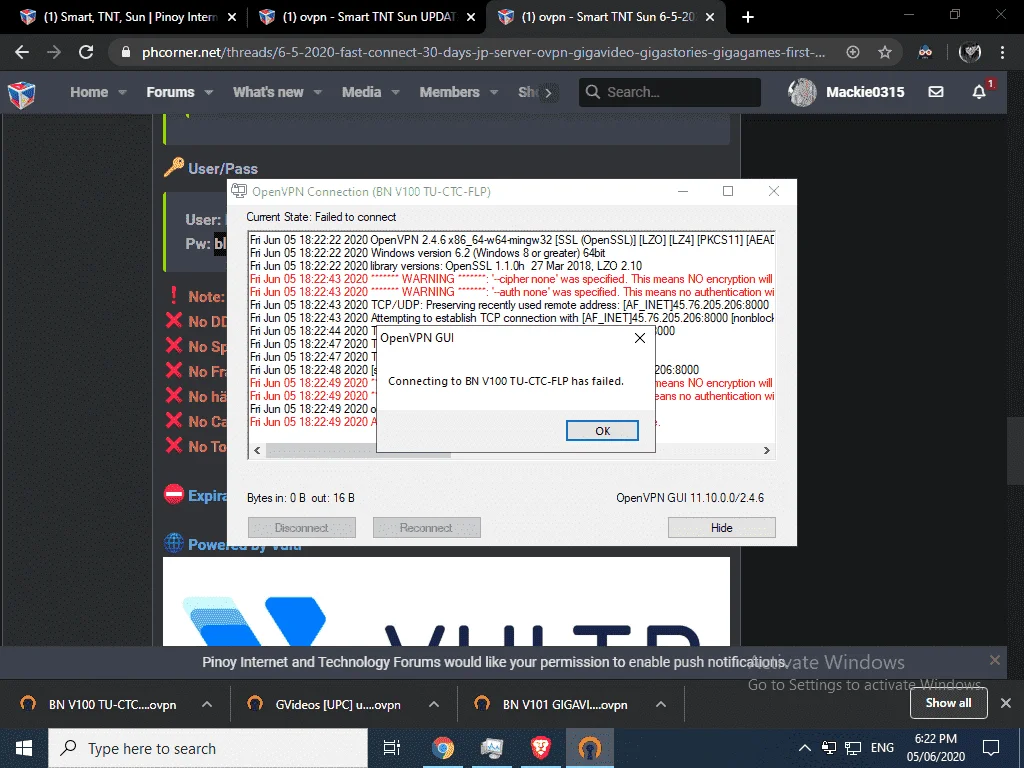Click the phcorner site logo
The image size is (1024, 768).
22,93
